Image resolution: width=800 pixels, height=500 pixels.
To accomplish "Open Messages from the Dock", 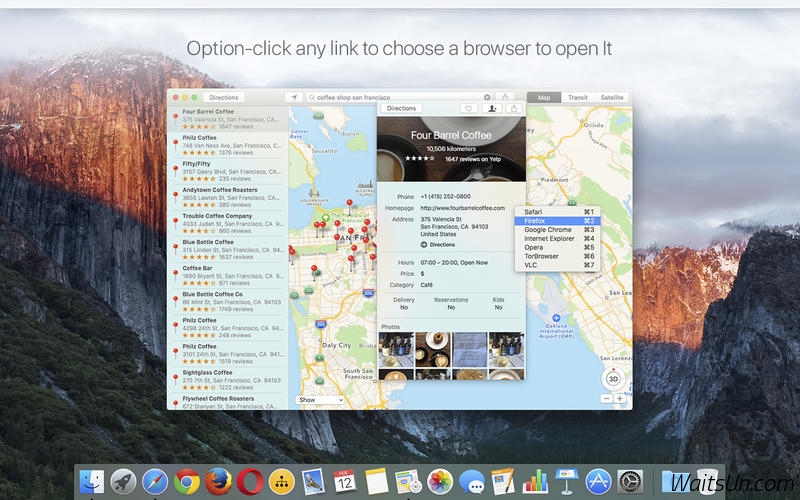I will (471, 482).
